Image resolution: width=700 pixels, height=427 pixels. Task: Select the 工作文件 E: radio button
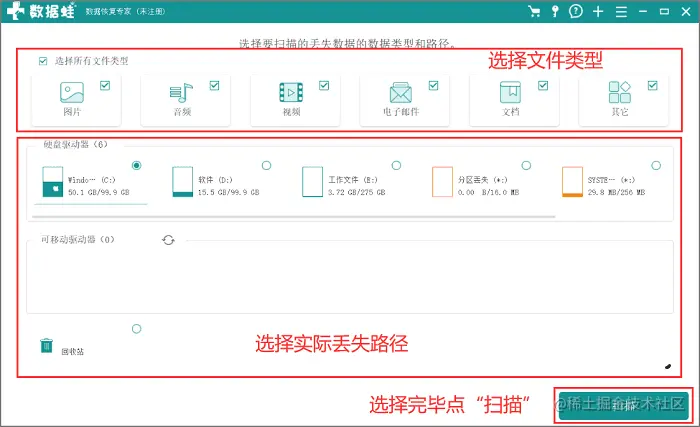click(x=396, y=165)
